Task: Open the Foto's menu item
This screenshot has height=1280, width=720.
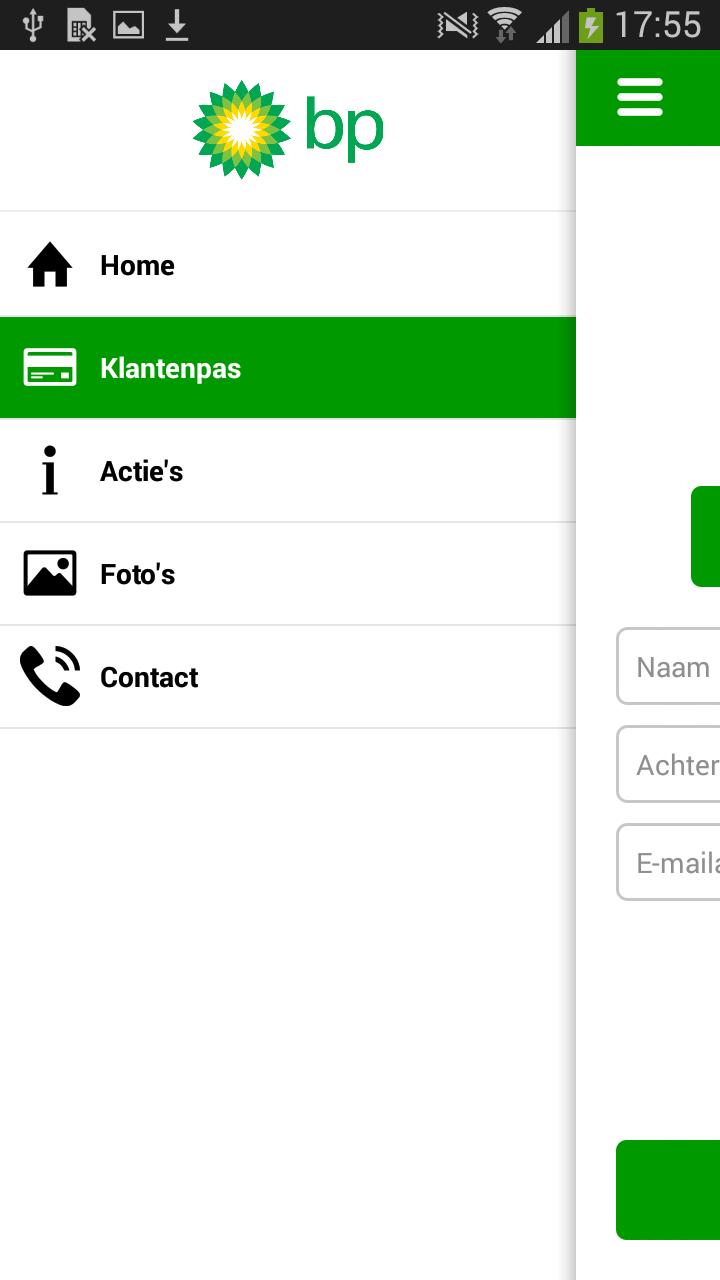Action: [288, 574]
